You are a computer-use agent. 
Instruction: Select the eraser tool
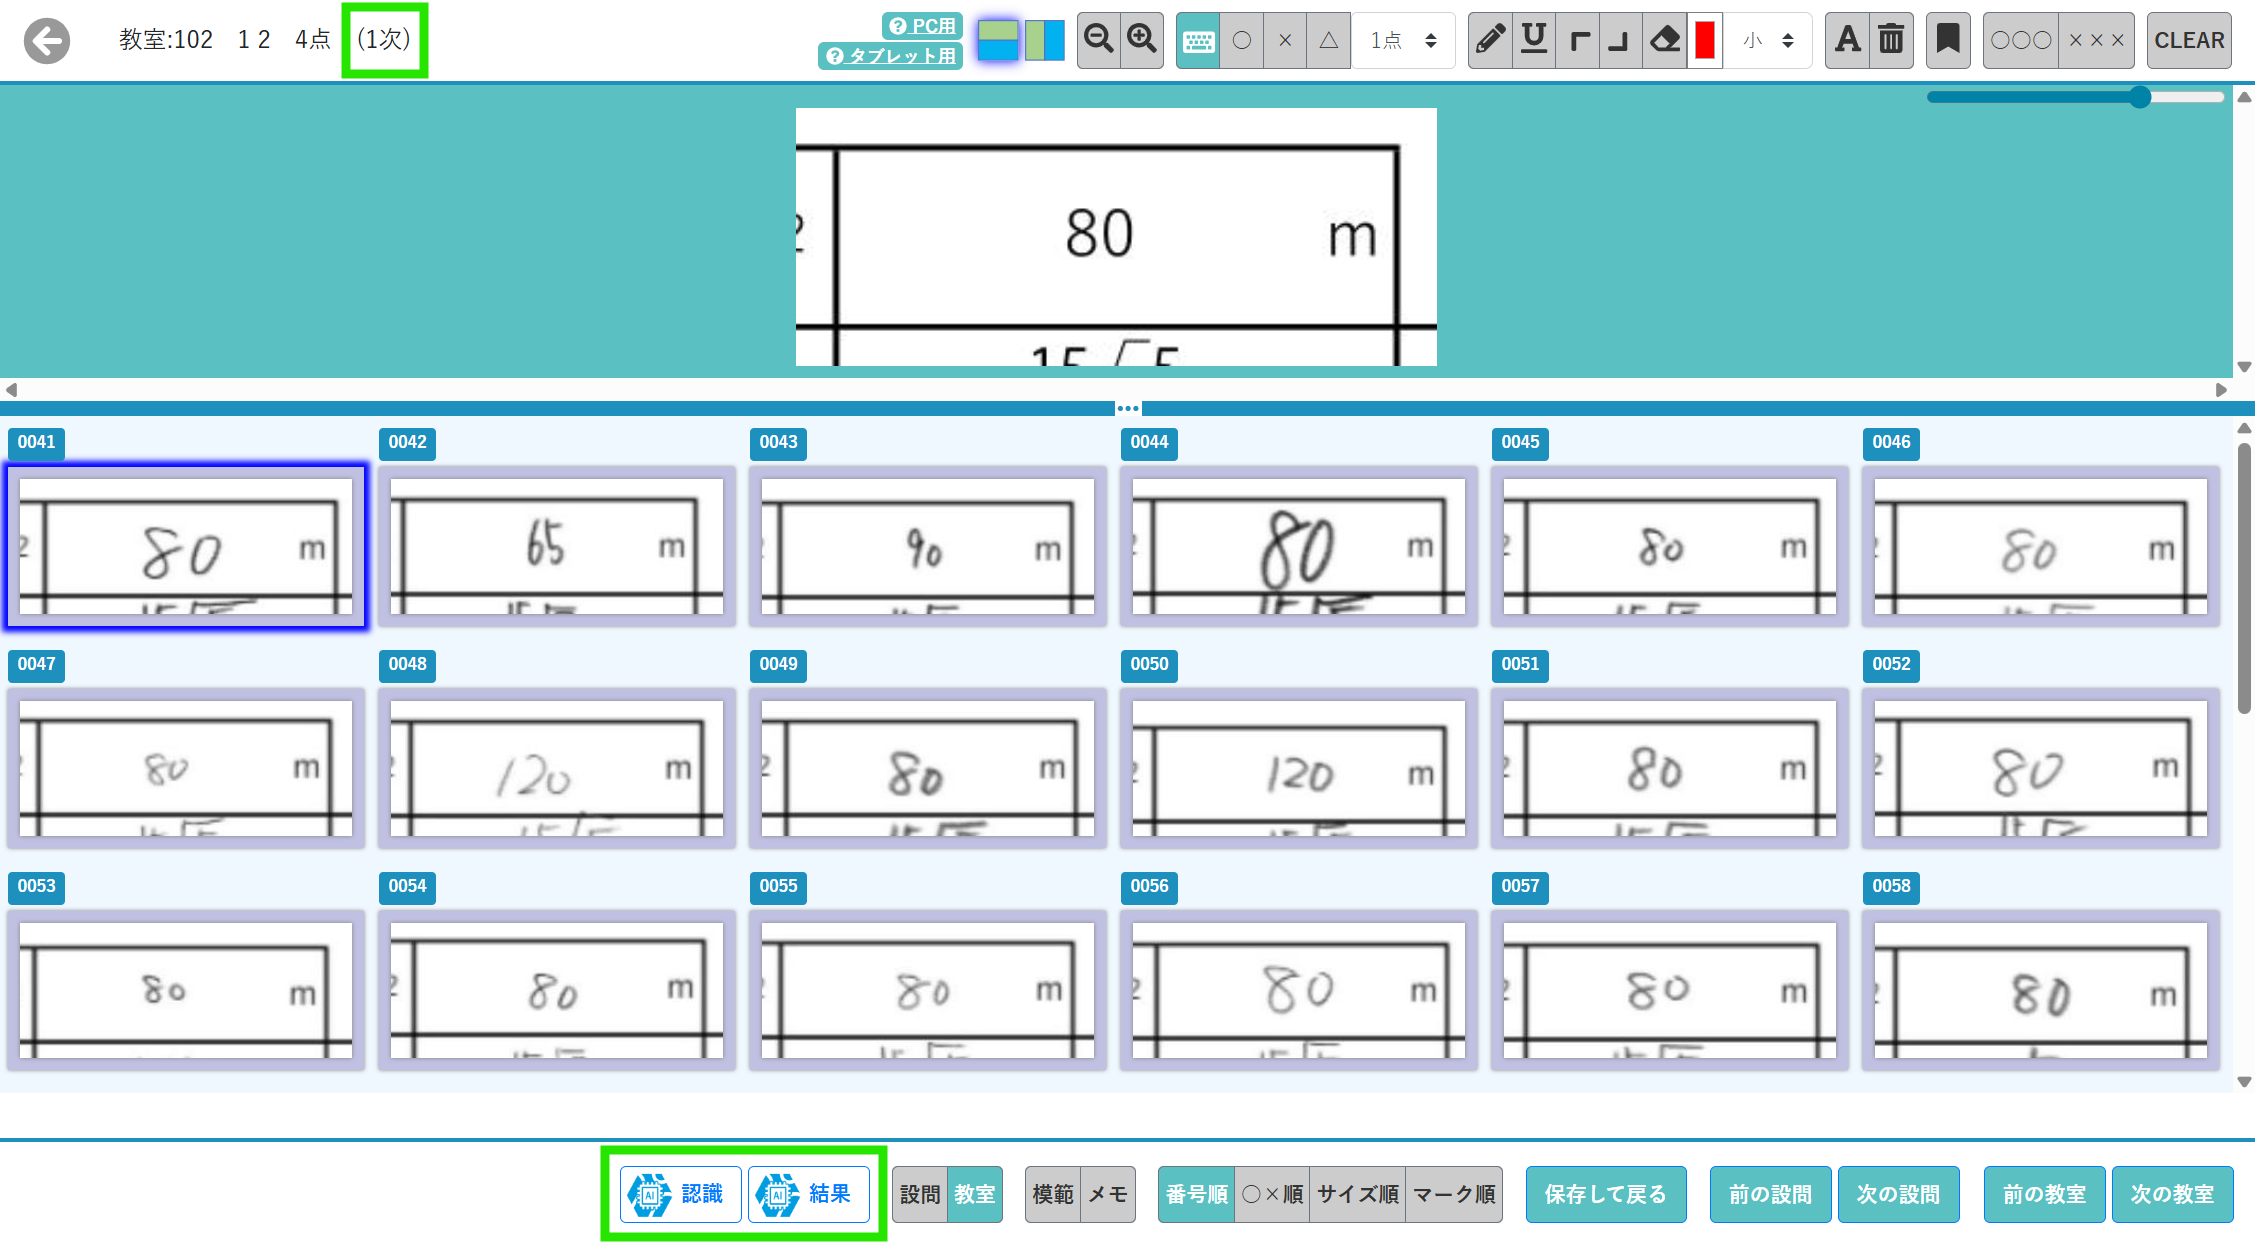pos(1664,40)
